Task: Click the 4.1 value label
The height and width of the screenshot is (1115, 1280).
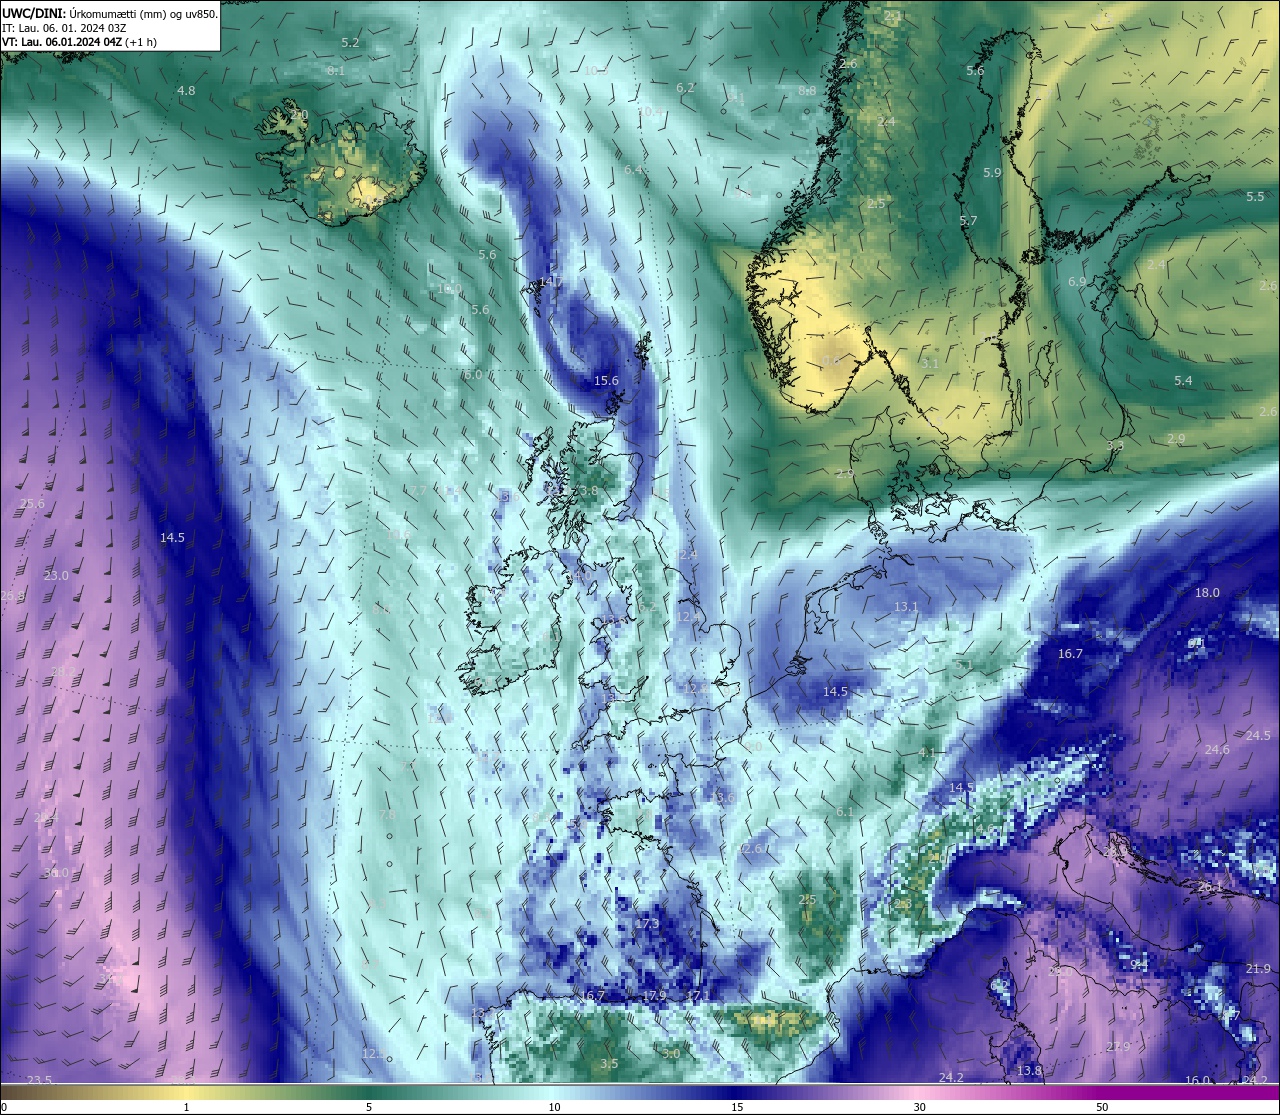Action: click(927, 752)
